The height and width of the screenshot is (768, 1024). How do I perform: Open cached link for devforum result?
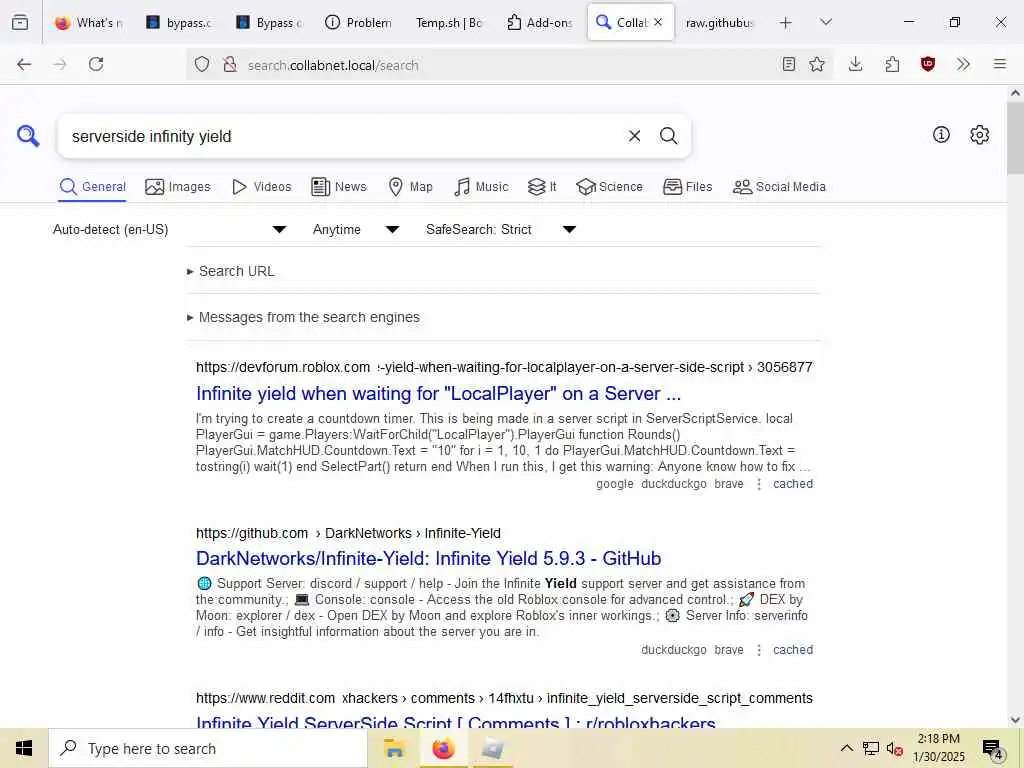[793, 484]
